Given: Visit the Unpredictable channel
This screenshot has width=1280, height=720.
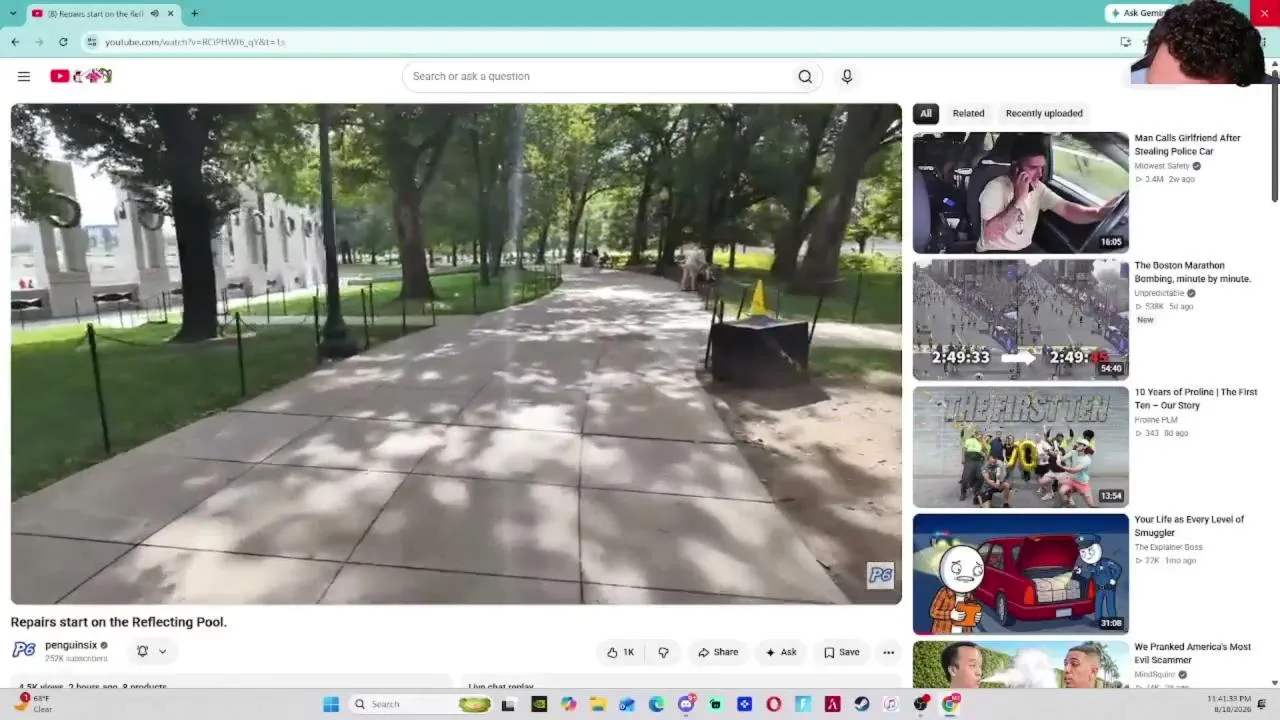Looking at the screenshot, I should click(1159, 293).
